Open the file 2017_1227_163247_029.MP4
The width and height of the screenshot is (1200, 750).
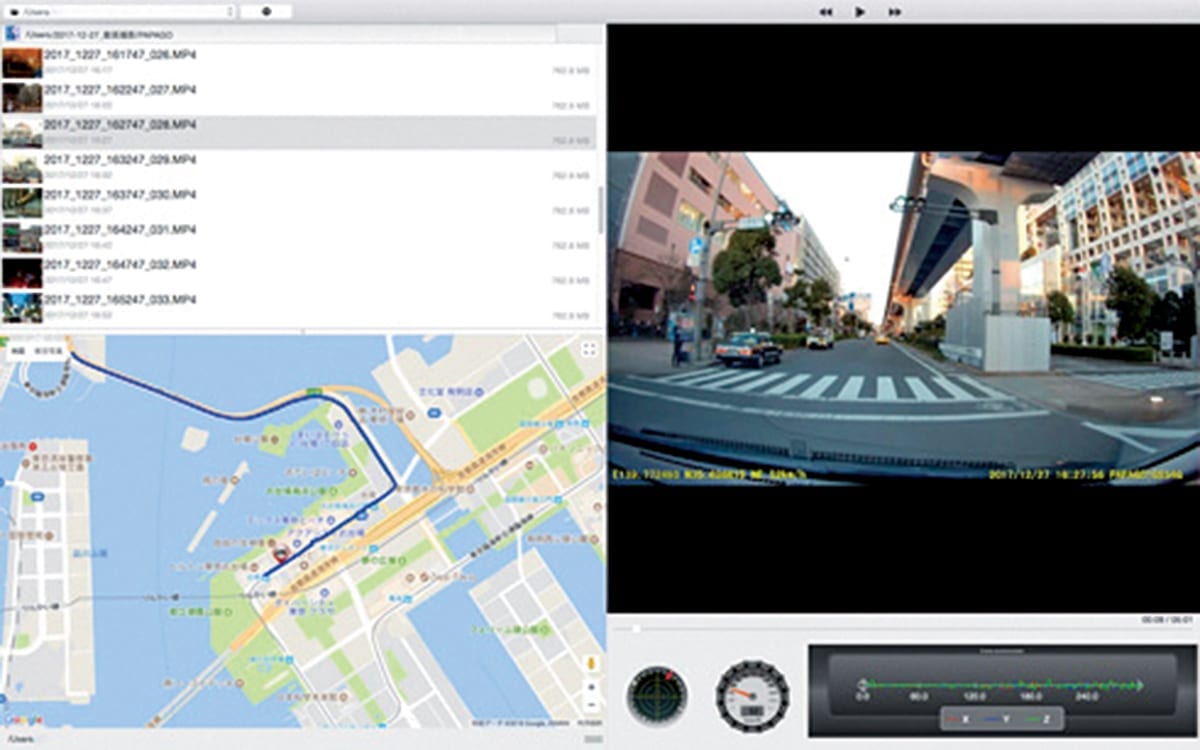(120, 160)
